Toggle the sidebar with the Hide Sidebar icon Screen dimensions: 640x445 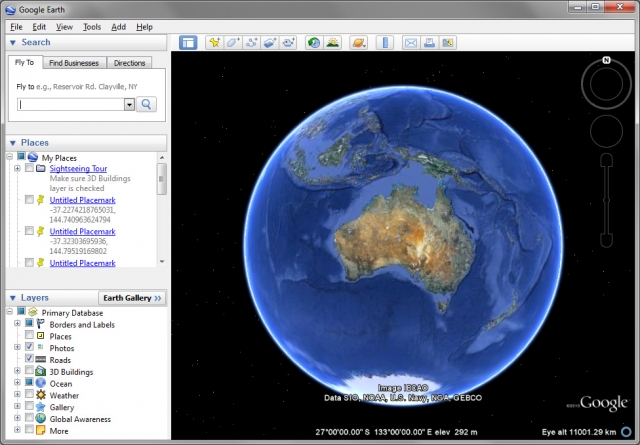coord(188,42)
